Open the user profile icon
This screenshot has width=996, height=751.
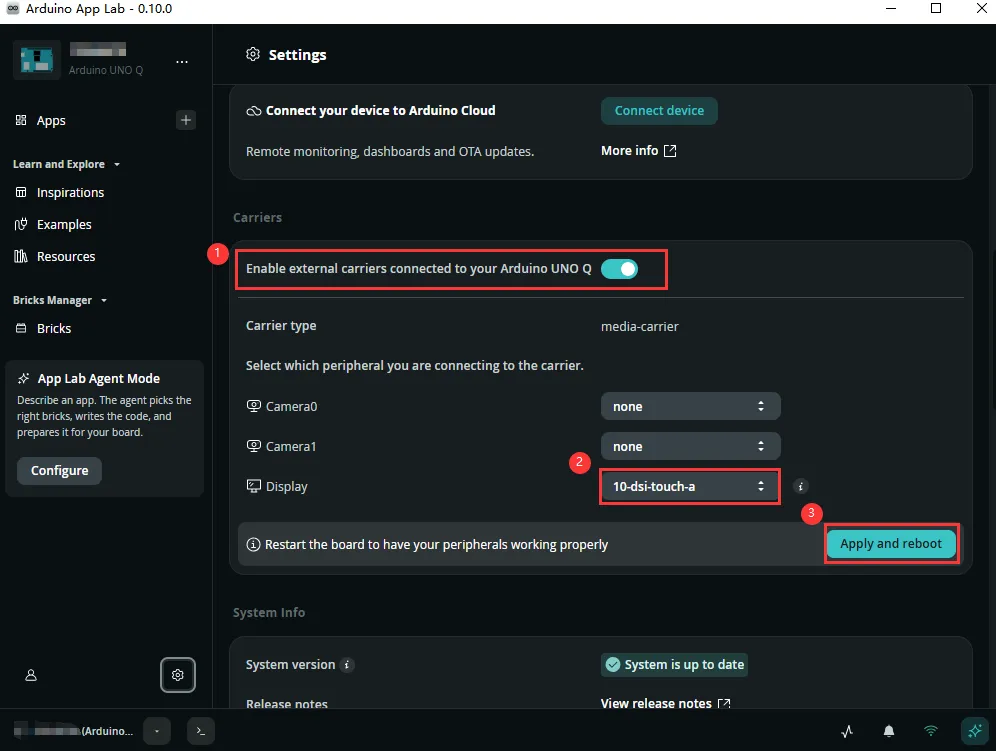coord(30,675)
